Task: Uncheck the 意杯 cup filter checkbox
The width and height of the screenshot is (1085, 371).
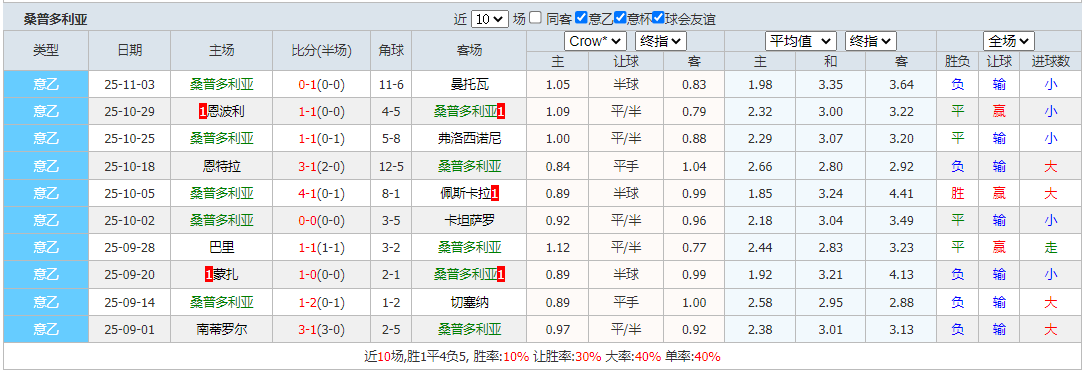Action: click(620, 18)
